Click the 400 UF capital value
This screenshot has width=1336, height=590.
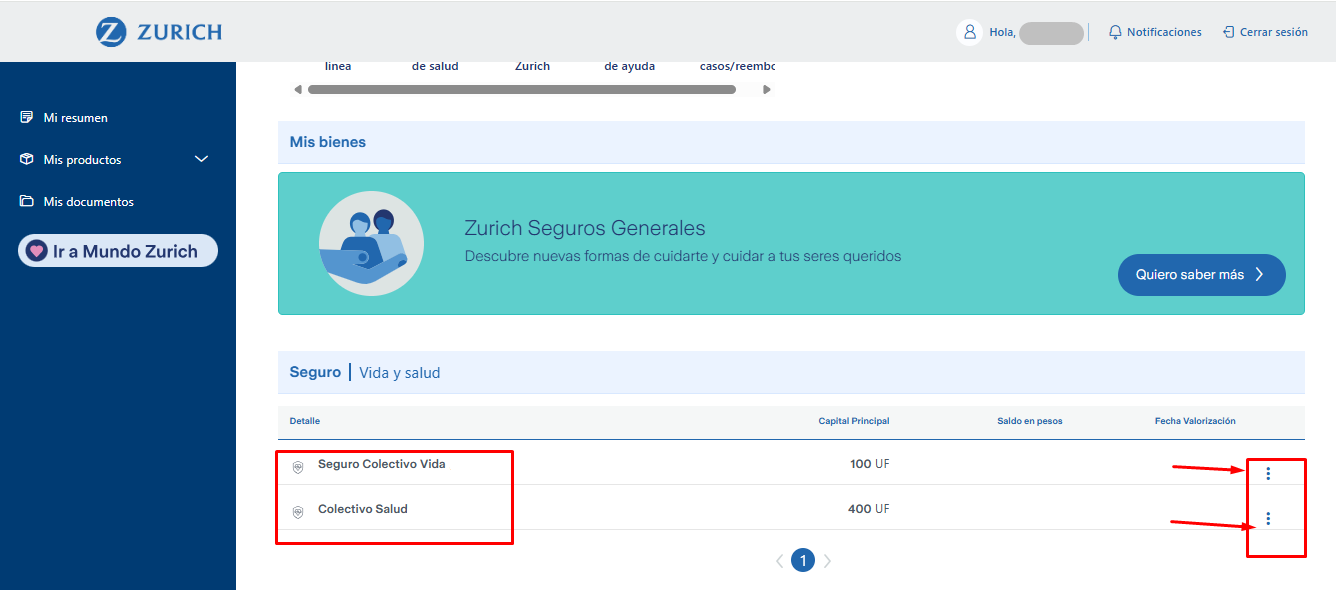coord(868,509)
